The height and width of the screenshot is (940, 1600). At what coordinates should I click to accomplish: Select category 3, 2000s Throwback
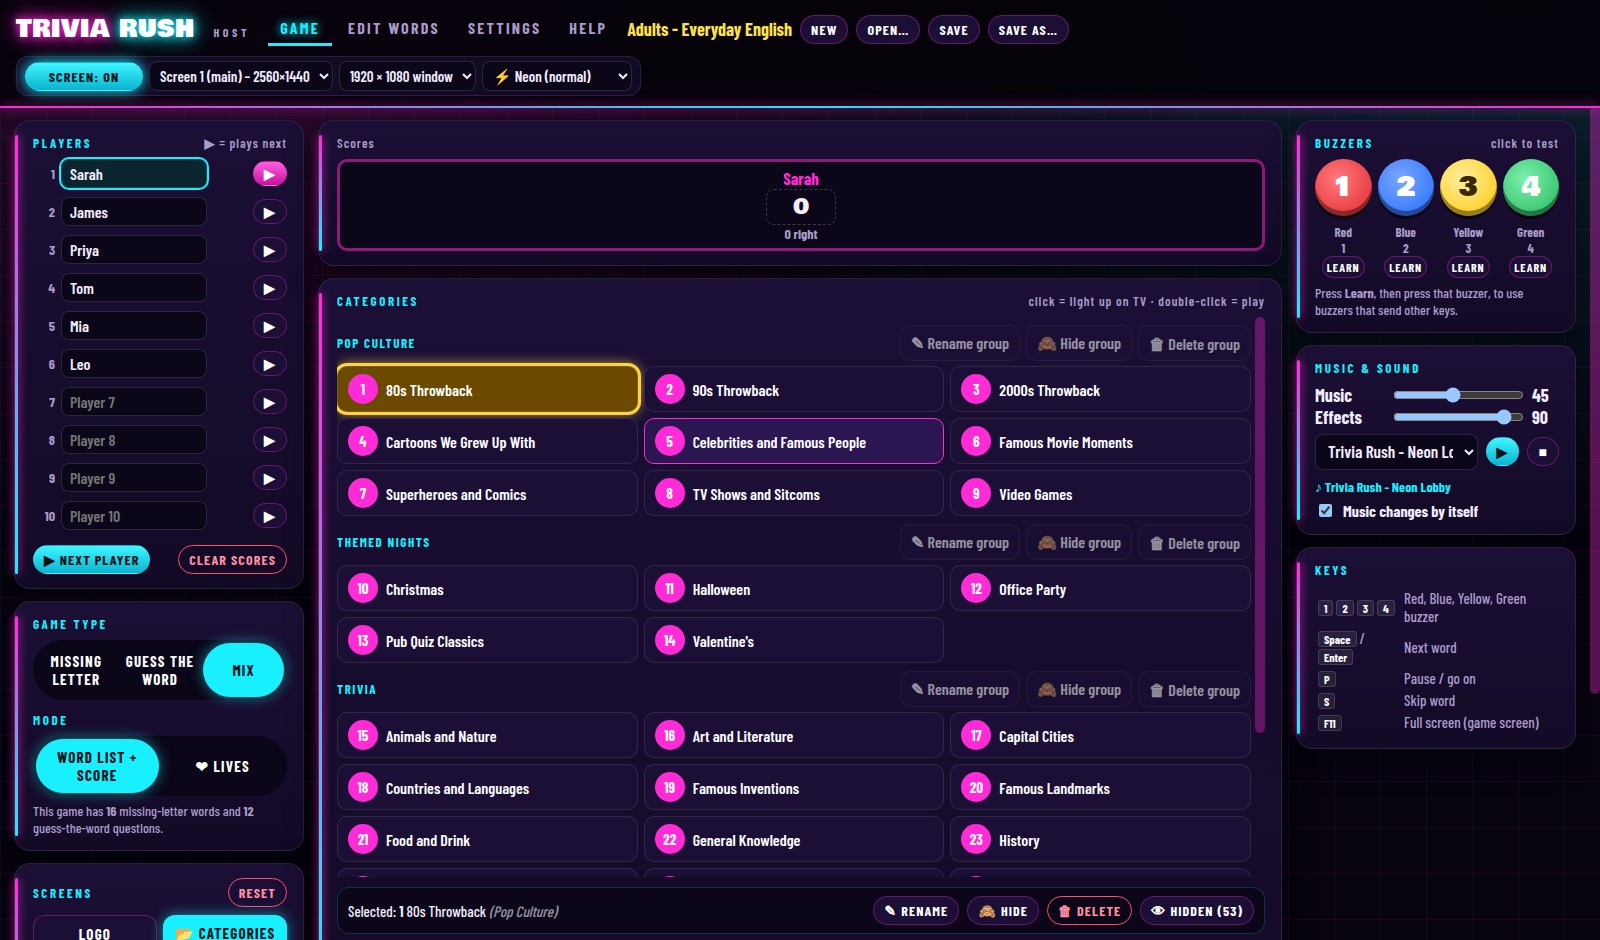pyautogui.click(x=1100, y=390)
